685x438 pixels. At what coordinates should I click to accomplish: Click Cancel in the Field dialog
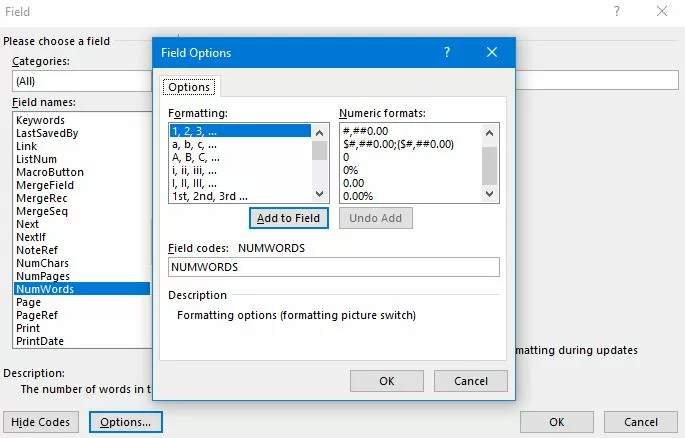[x=640, y=422]
